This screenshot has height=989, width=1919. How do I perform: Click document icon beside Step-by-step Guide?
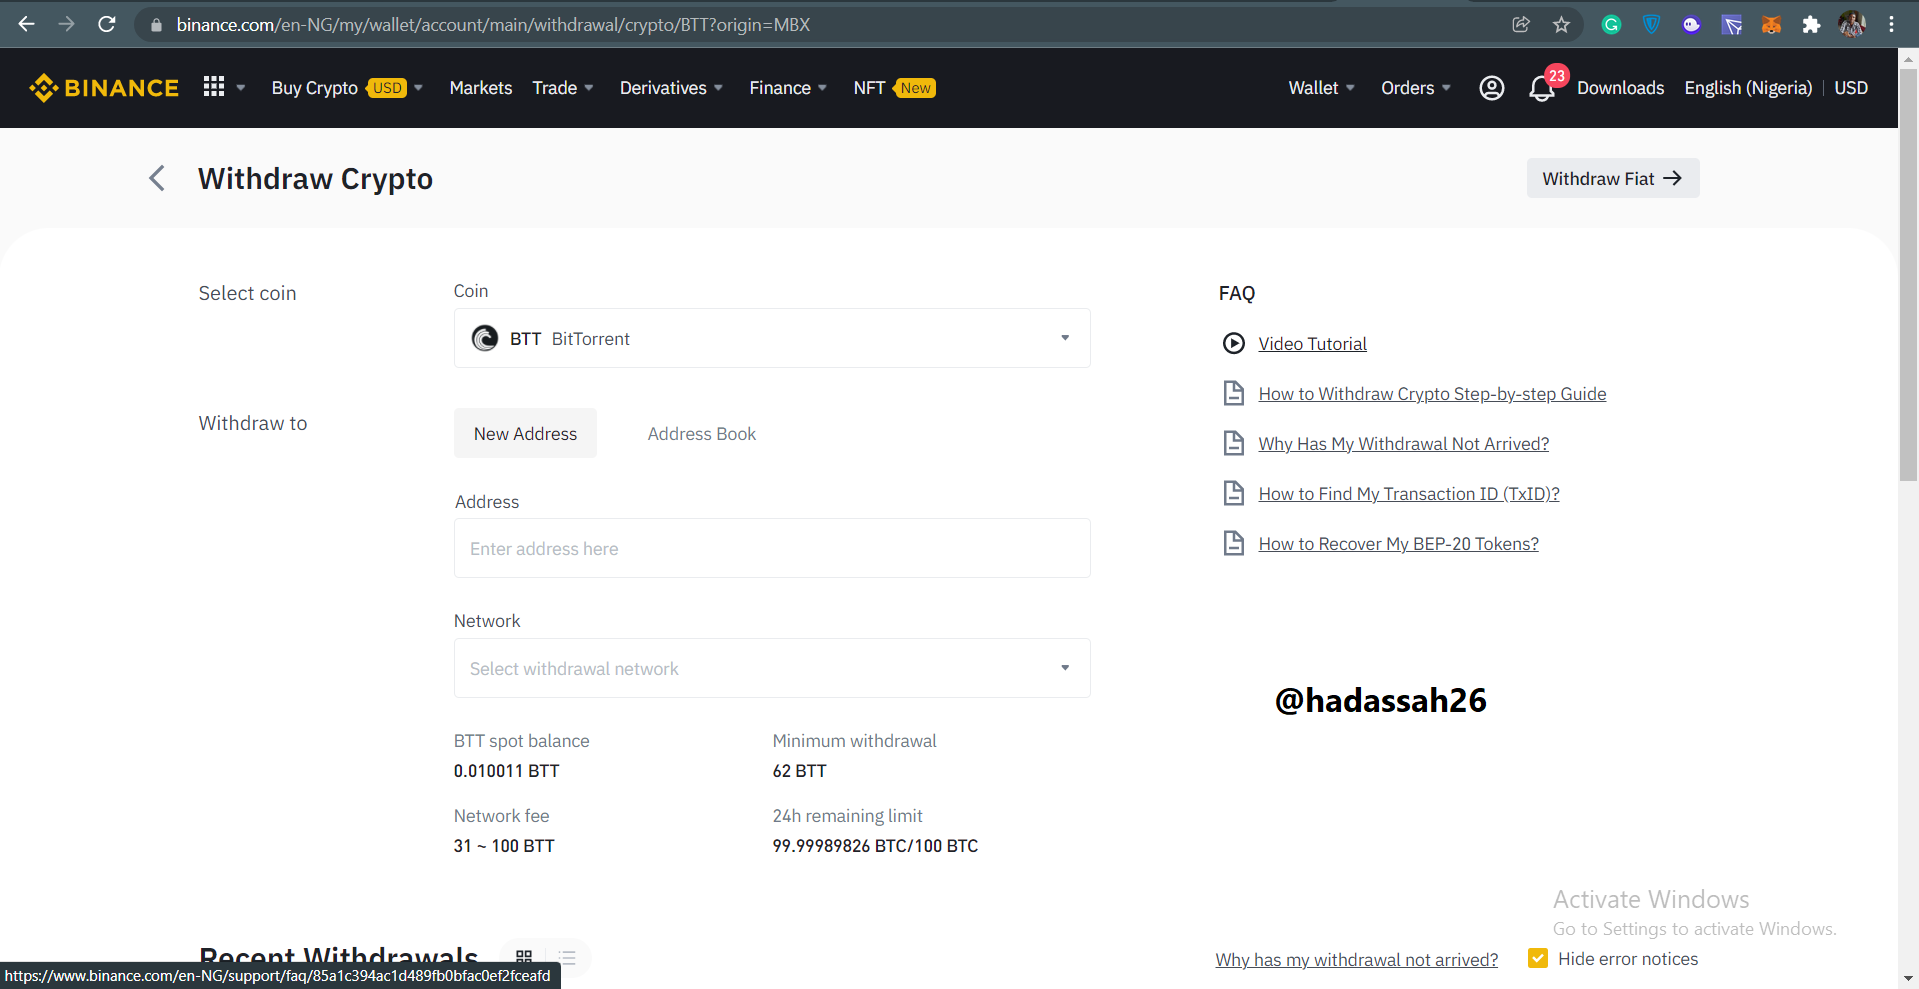[x=1234, y=393]
